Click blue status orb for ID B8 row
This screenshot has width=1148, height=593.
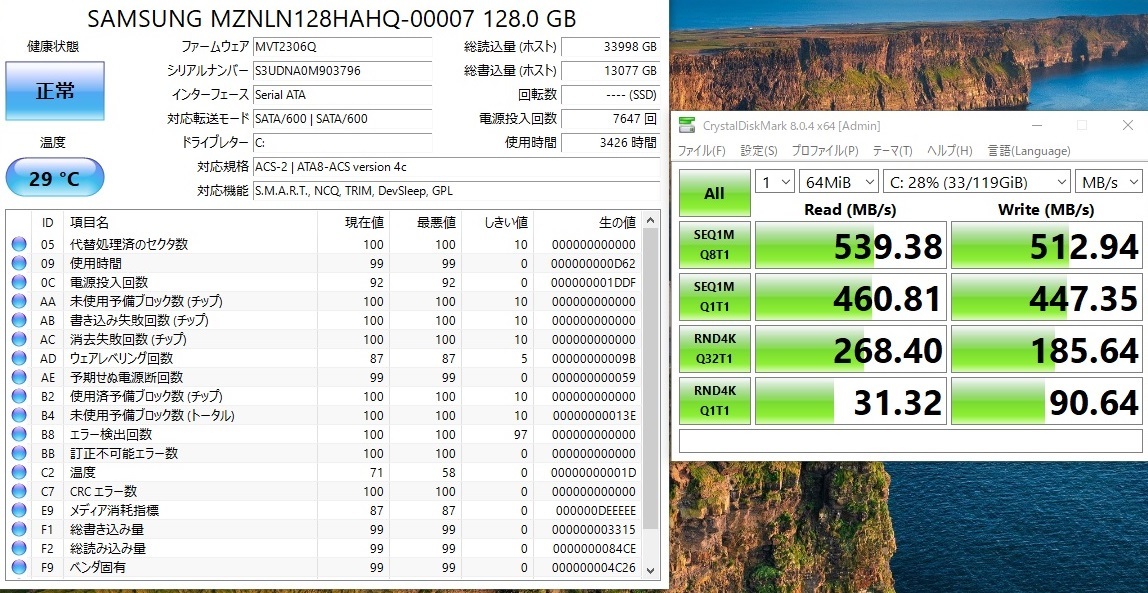(x=19, y=435)
